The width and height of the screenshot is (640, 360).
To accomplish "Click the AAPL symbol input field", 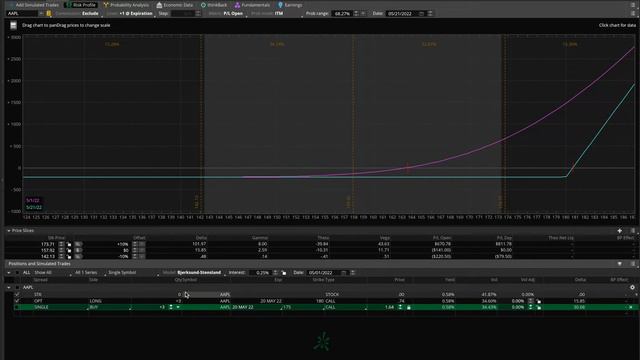I will point(22,13).
